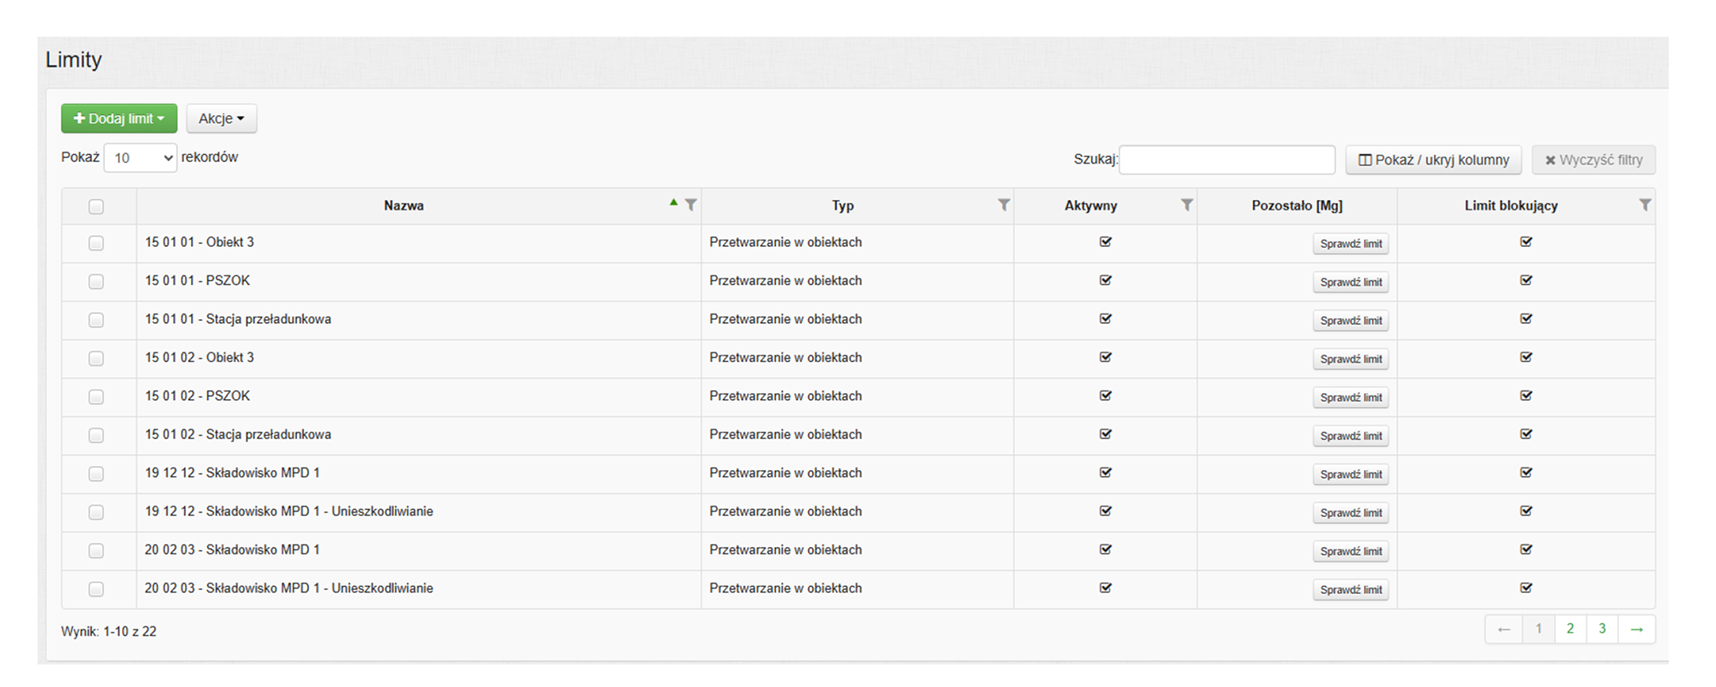Click Wyczyść filtry button
The width and height of the screenshot is (1716, 687).
(x=1593, y=160)
